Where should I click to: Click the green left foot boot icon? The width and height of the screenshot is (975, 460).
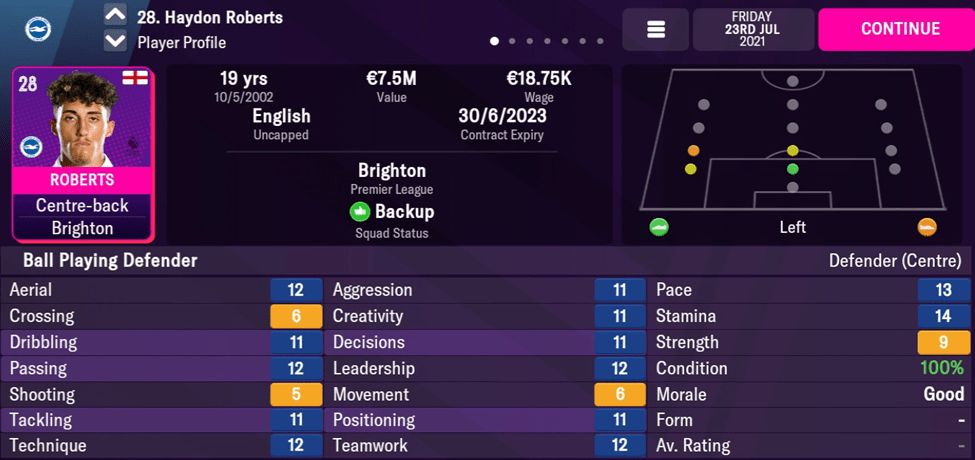pyautogui.click(x=658, y=227)
